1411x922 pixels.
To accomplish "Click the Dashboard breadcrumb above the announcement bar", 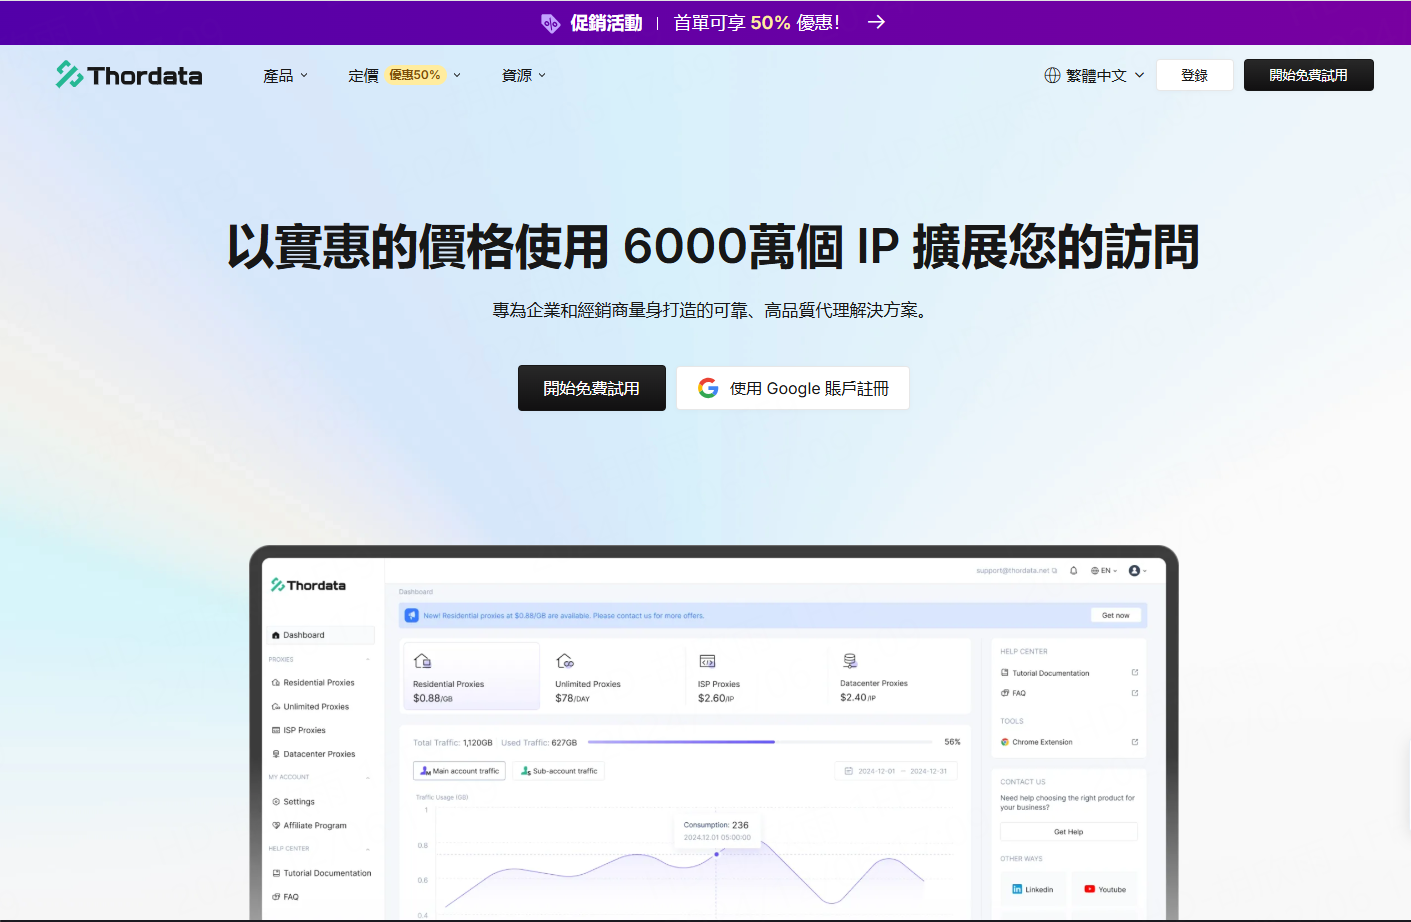I will [416, 592].
